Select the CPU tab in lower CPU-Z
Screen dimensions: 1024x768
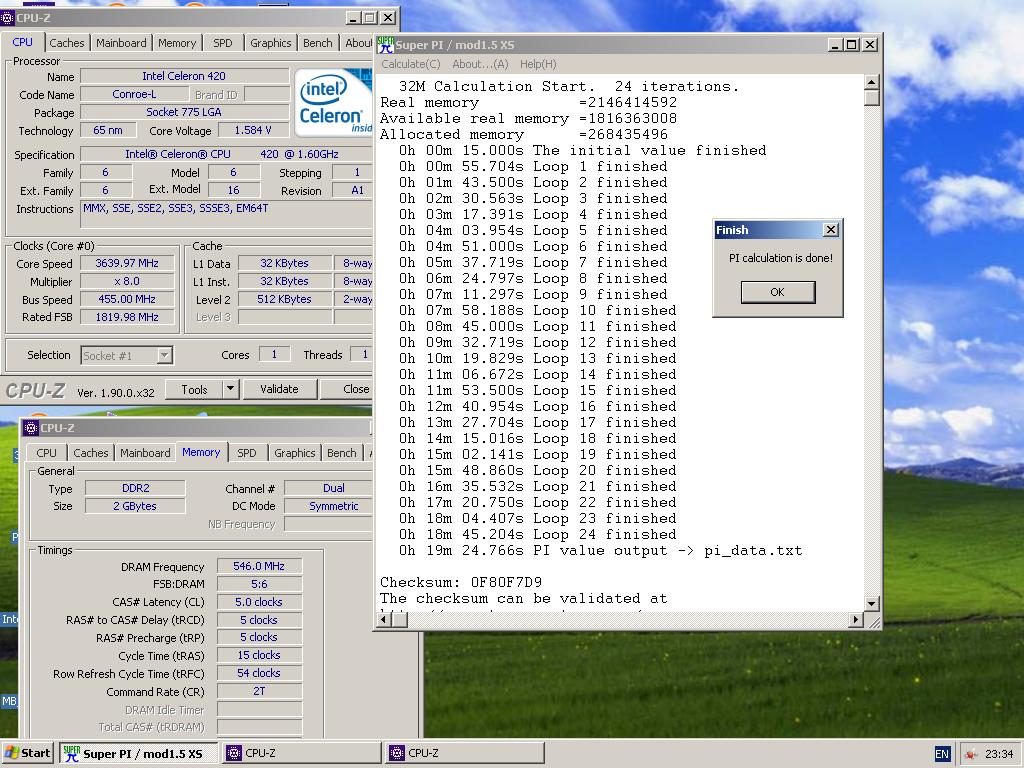click(46, 453)
